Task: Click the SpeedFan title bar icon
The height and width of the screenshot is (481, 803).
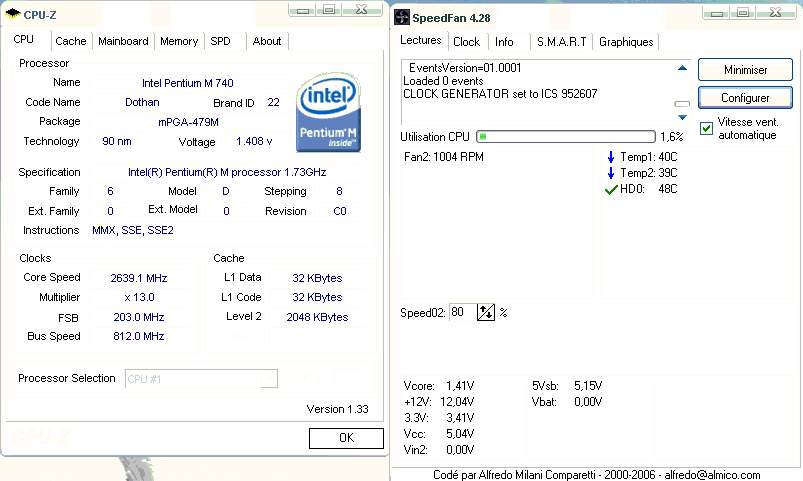Action: point(401,16)
